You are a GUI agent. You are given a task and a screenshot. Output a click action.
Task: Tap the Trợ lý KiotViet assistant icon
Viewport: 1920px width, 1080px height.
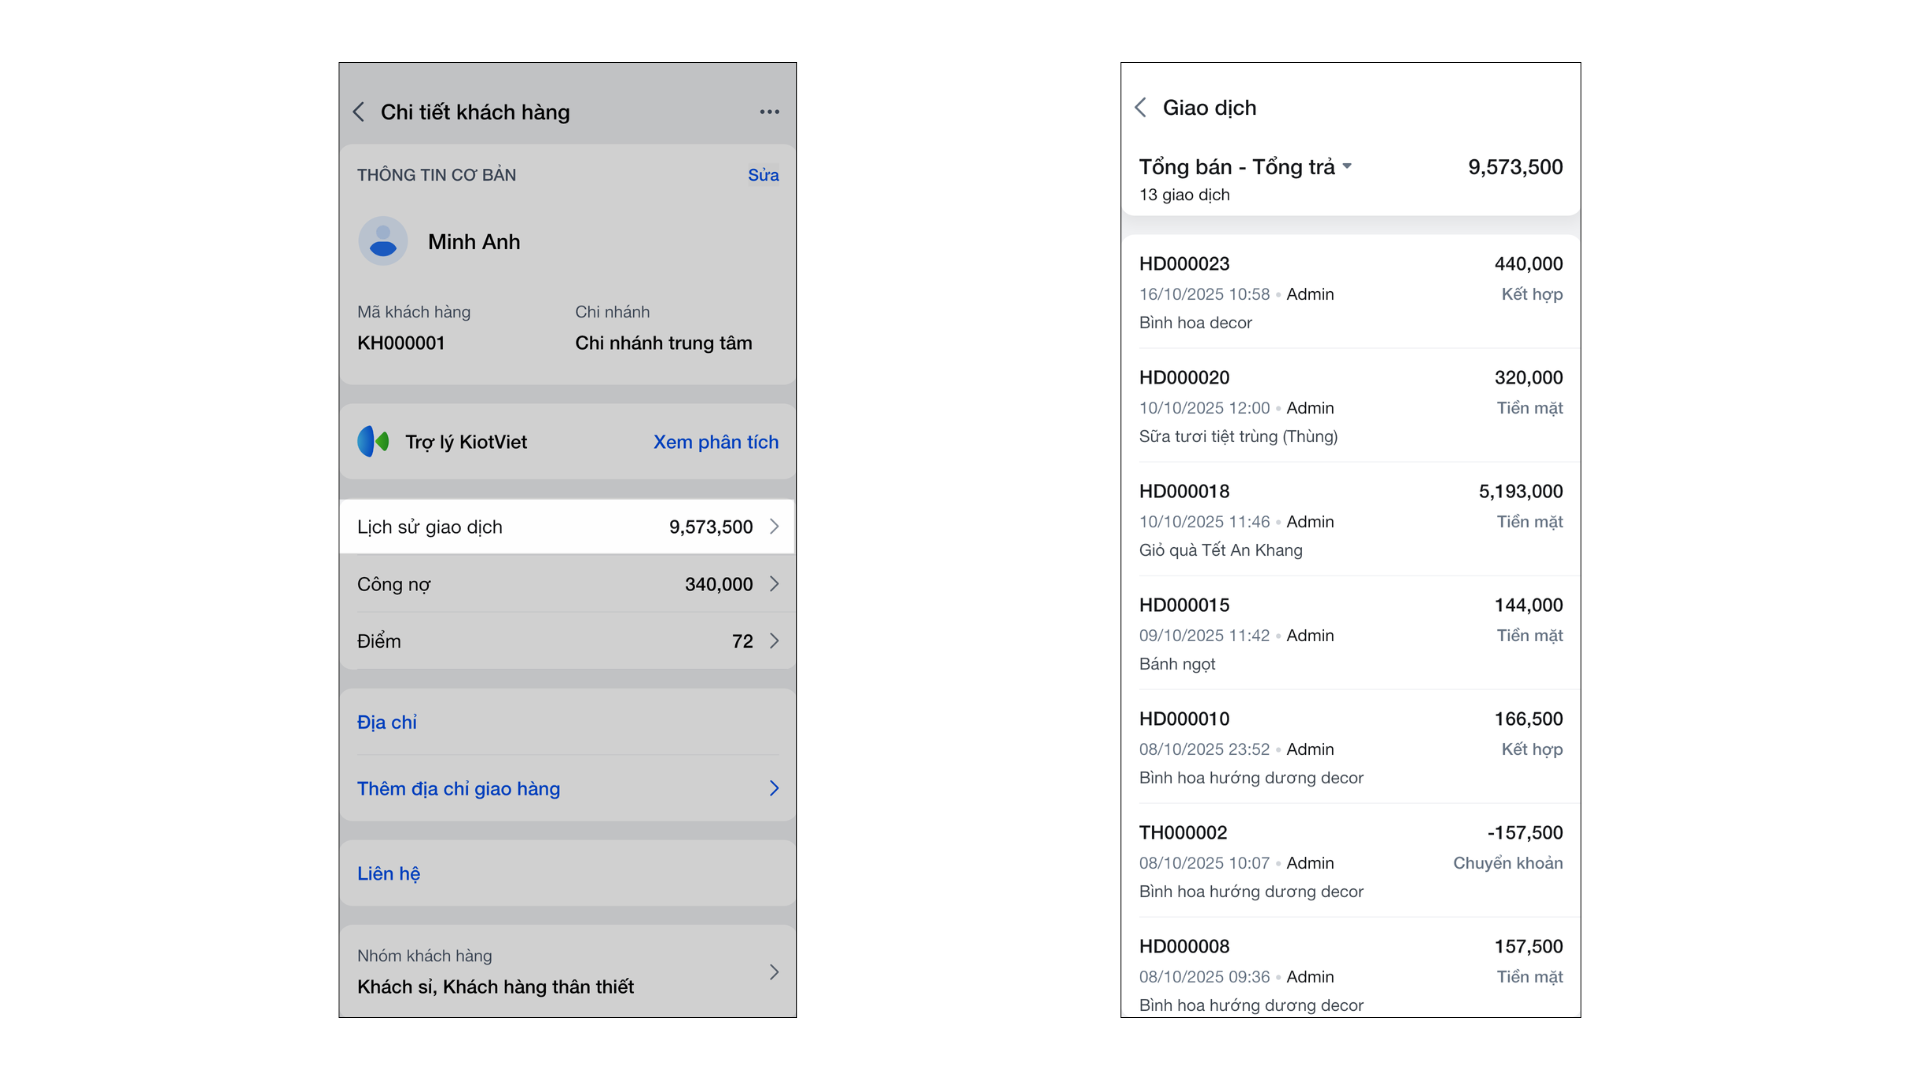(x=373, y=441)
